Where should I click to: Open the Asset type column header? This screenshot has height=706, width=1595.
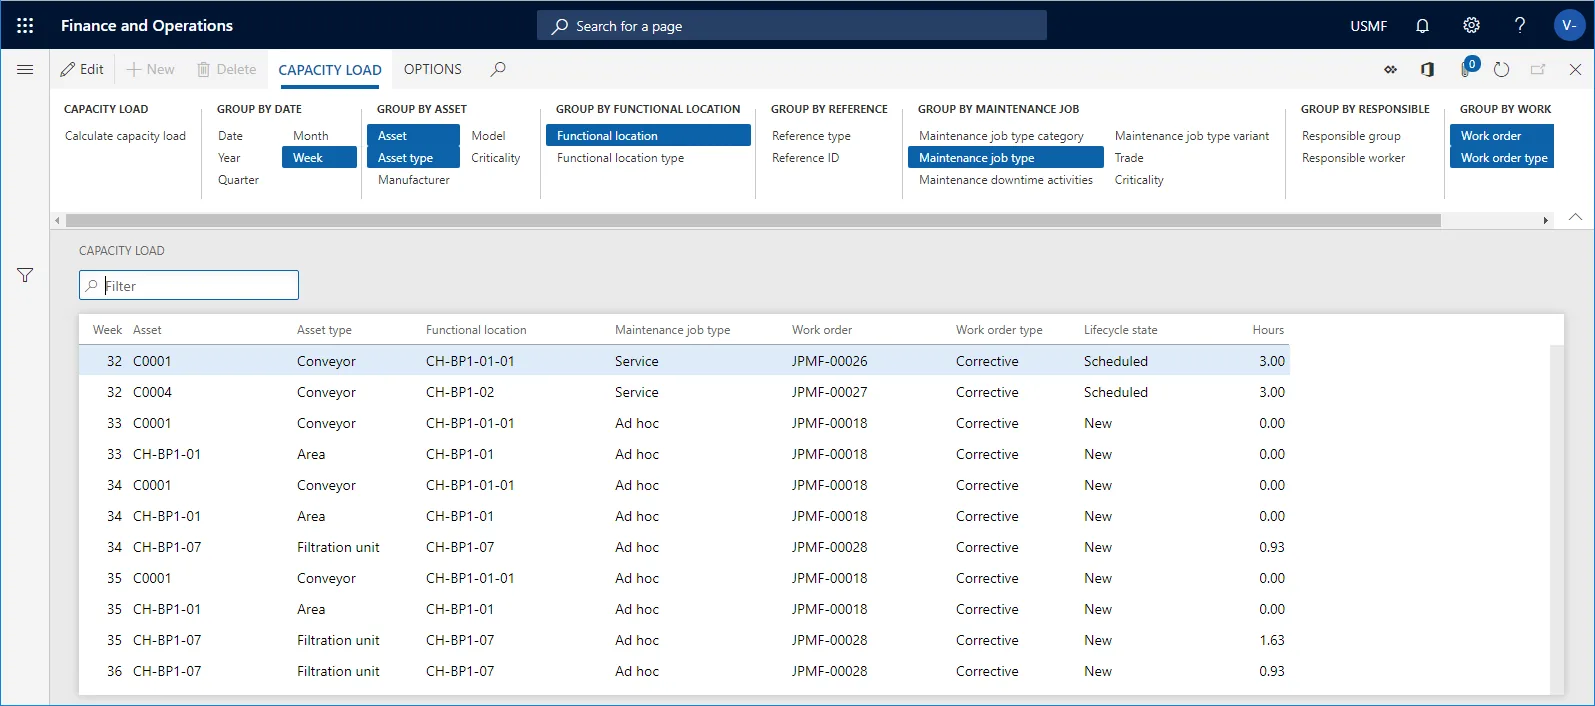click(324, 330)
